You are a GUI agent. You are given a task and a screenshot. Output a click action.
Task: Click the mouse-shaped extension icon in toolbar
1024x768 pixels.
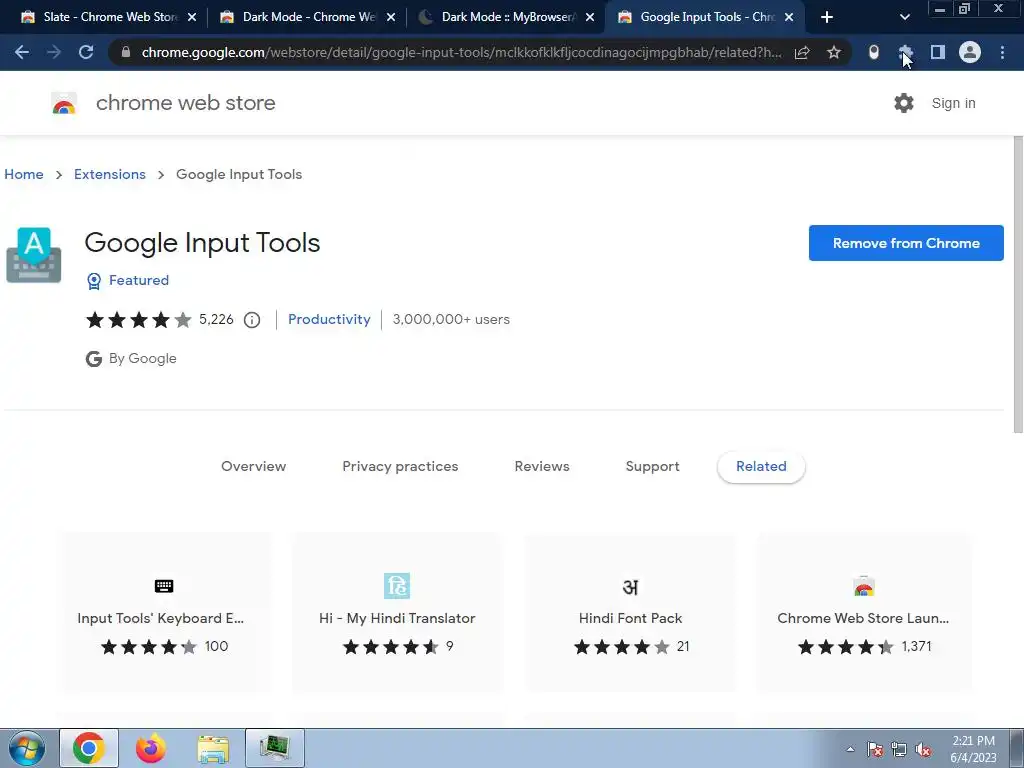pos(874,52)
